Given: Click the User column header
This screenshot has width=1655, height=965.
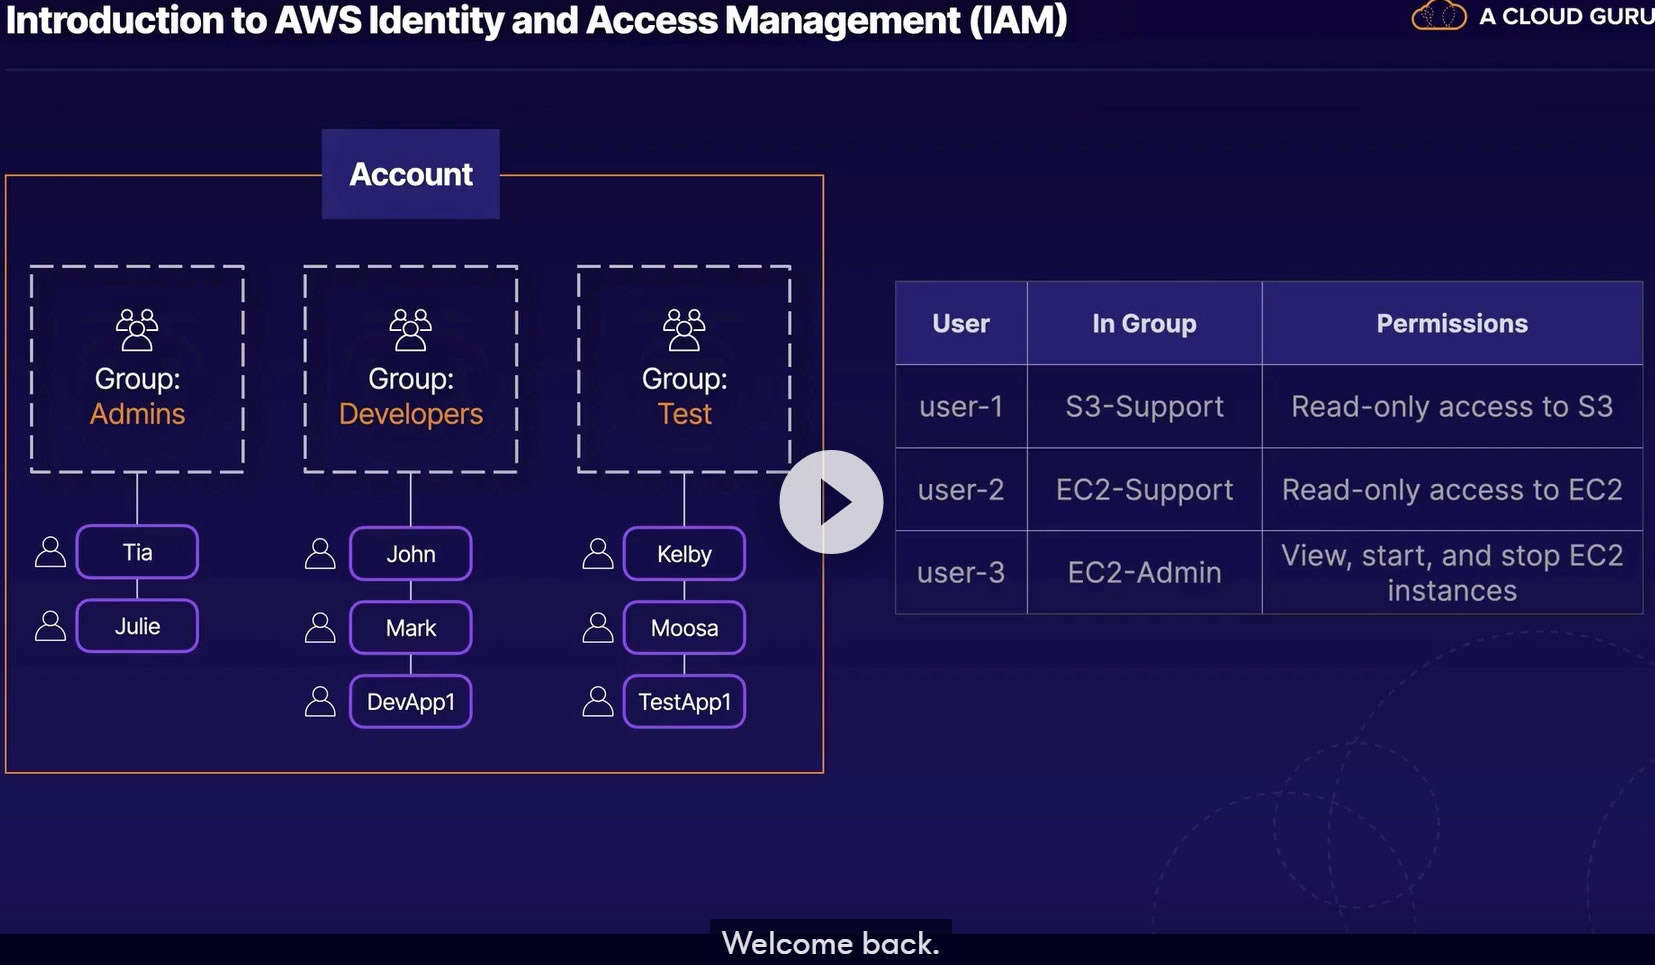Looking at the screenshot, I should pos(961,323).
